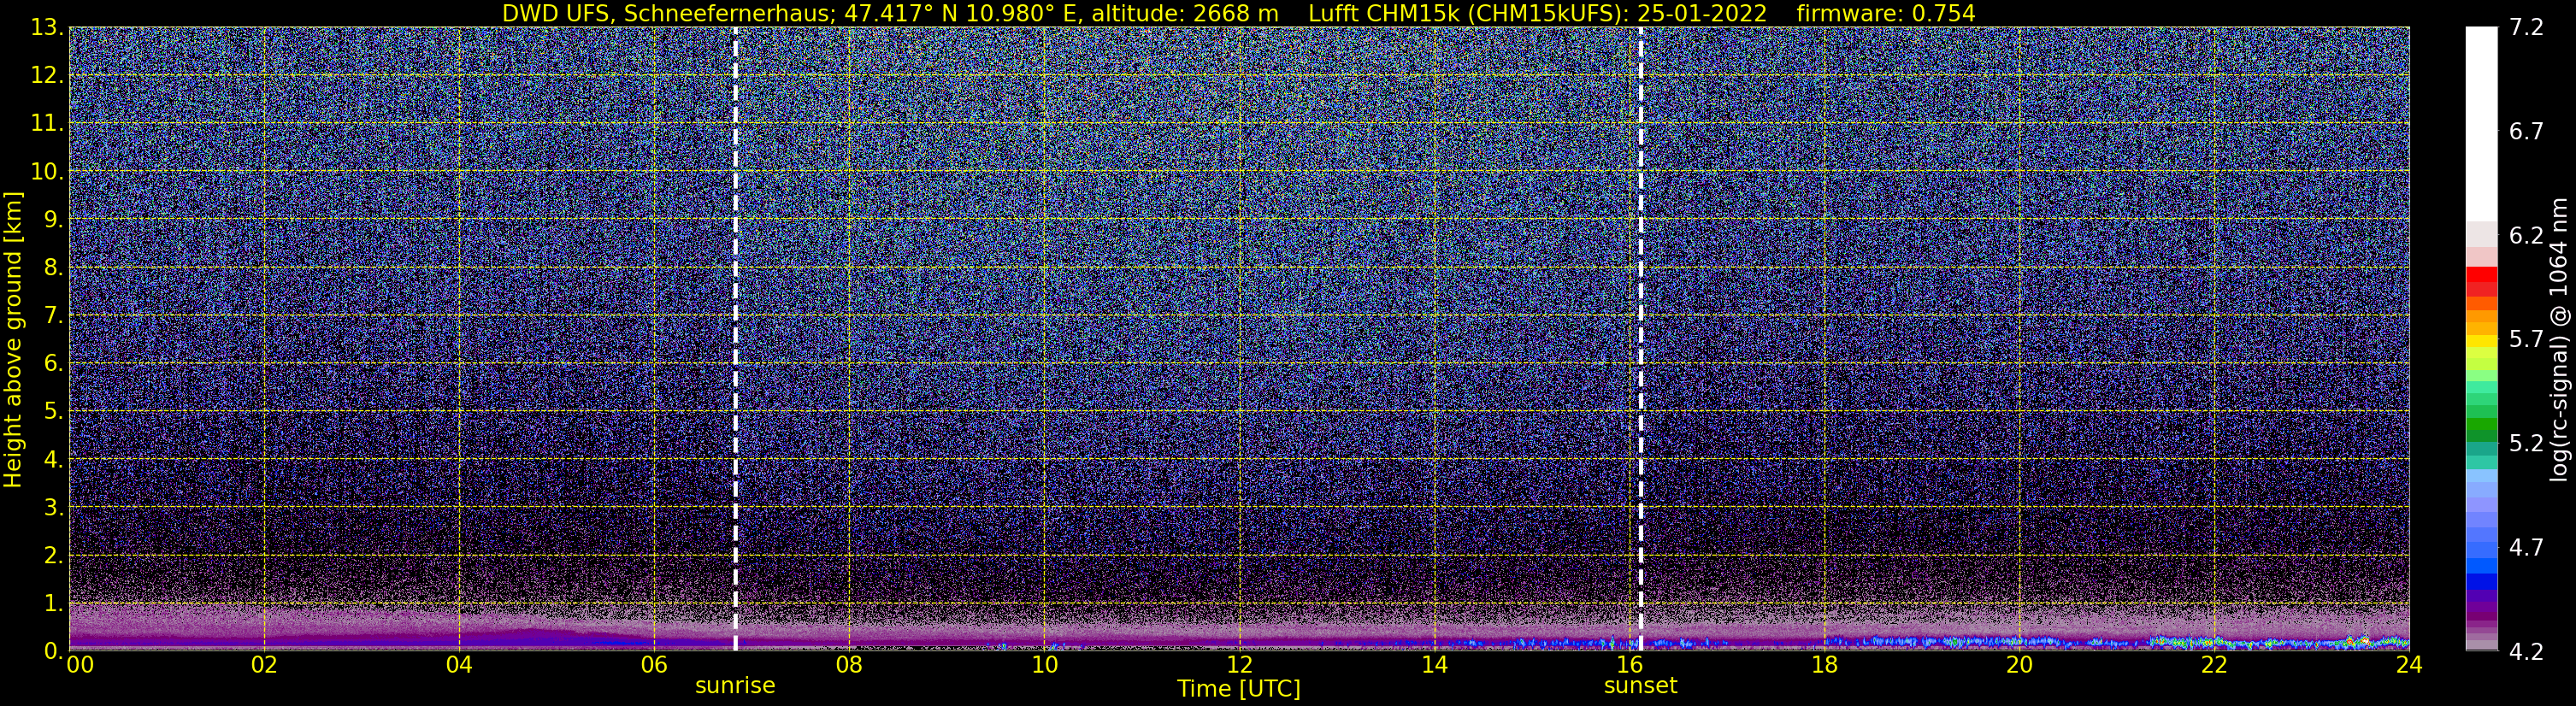Select the 'sunset' label below the time axis

click(x=1641, y=686)
